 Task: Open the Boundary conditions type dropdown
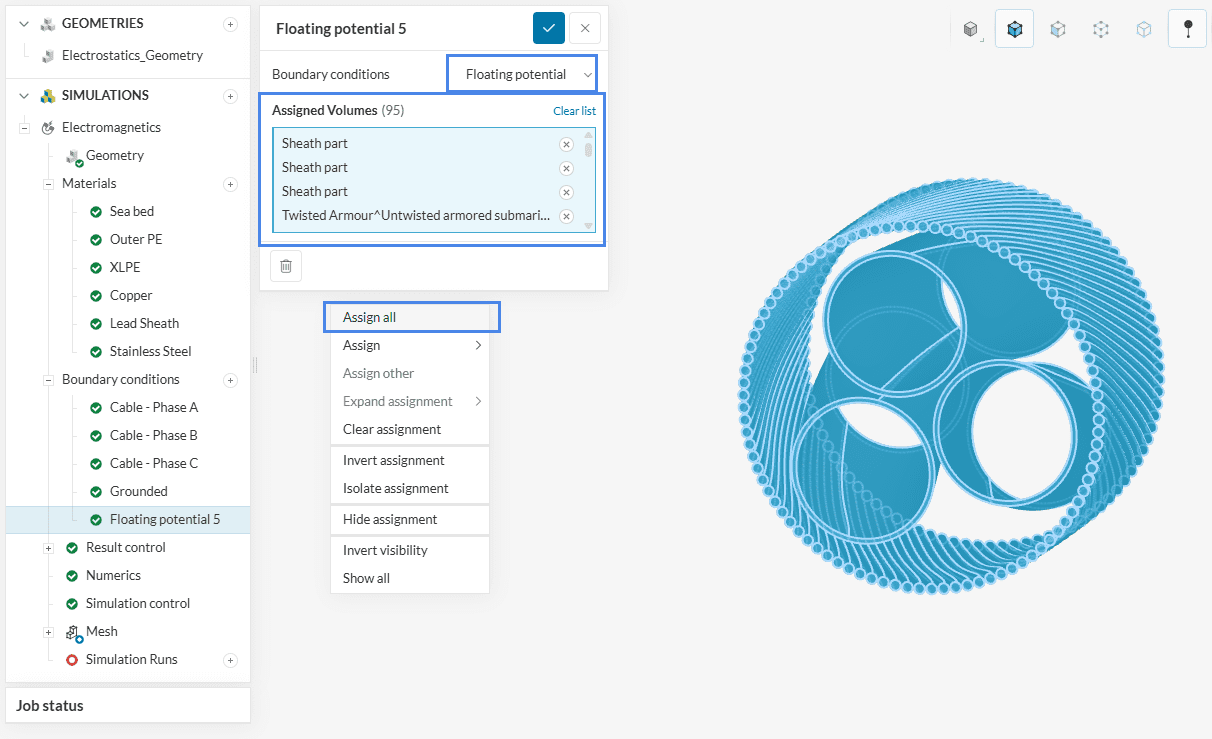[521, 75]
